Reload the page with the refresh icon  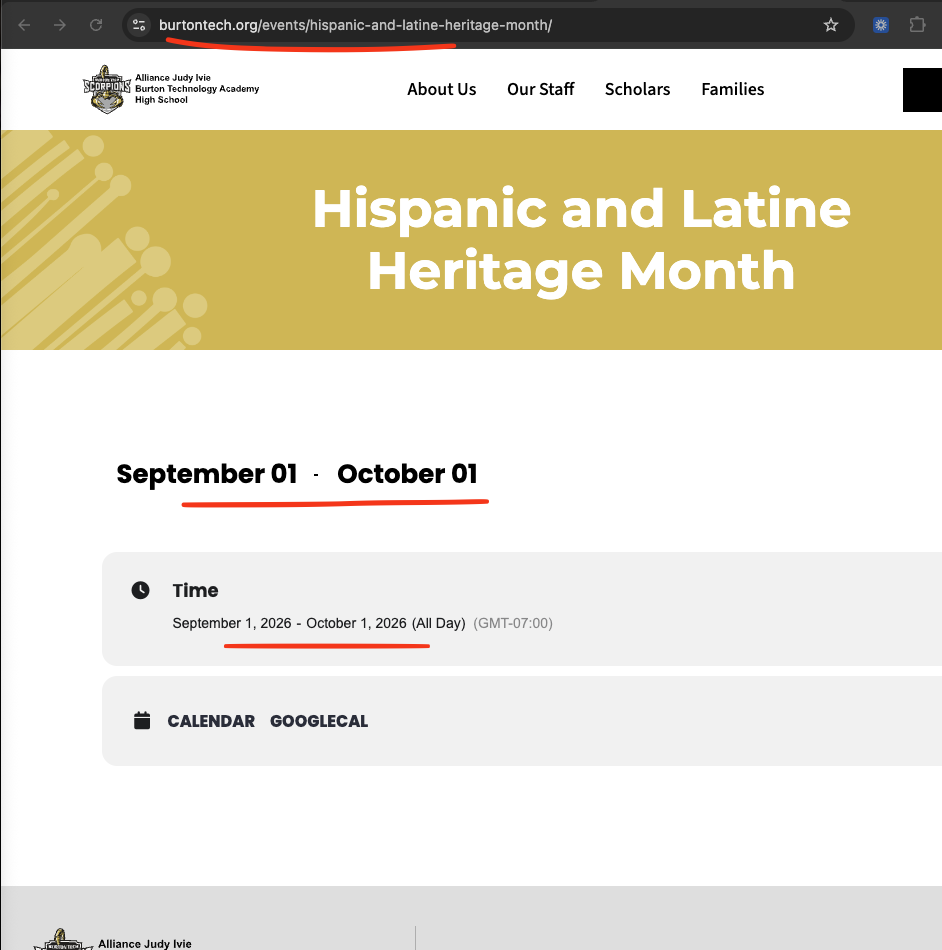click(96, 25)
